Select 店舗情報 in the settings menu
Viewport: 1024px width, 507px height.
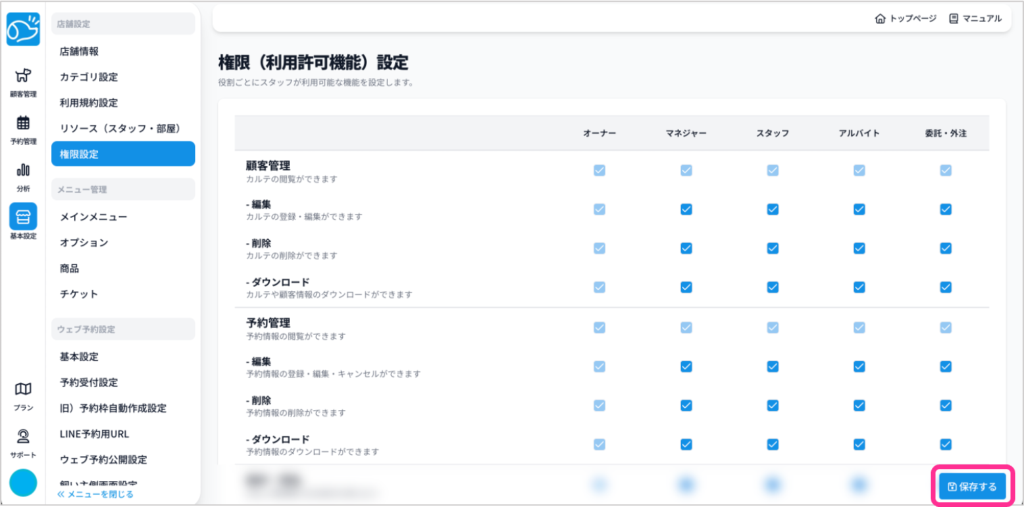[x=79, y=51]
